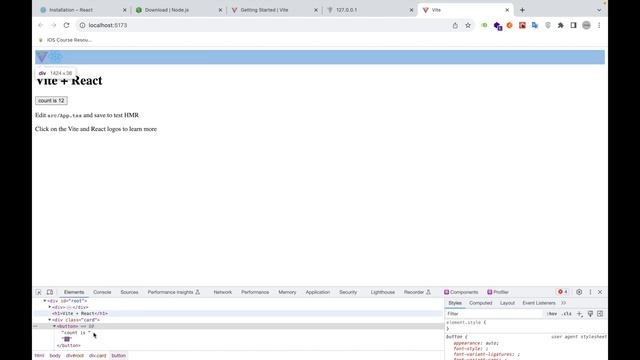This screenshot has height=360, width=640.
Task: Bookmark this page with star icon
Action: coord(468,25)
